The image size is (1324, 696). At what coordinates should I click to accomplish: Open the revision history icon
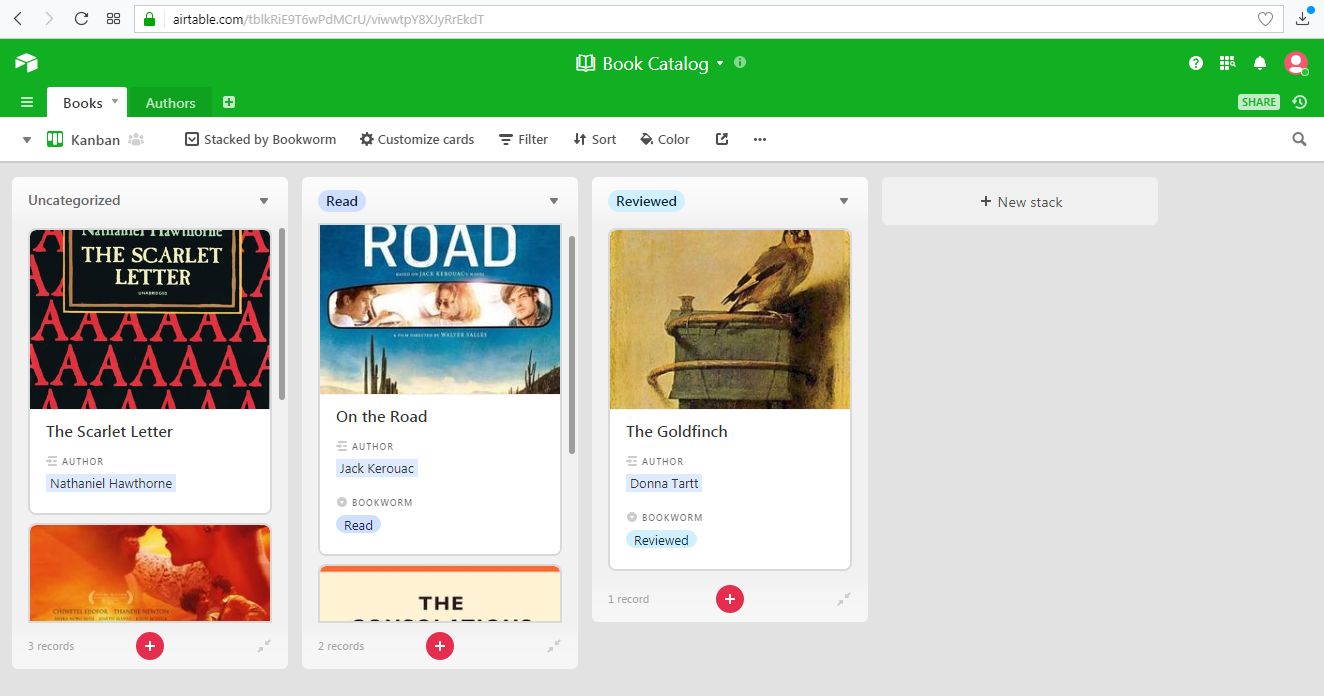pos(1299,102)
